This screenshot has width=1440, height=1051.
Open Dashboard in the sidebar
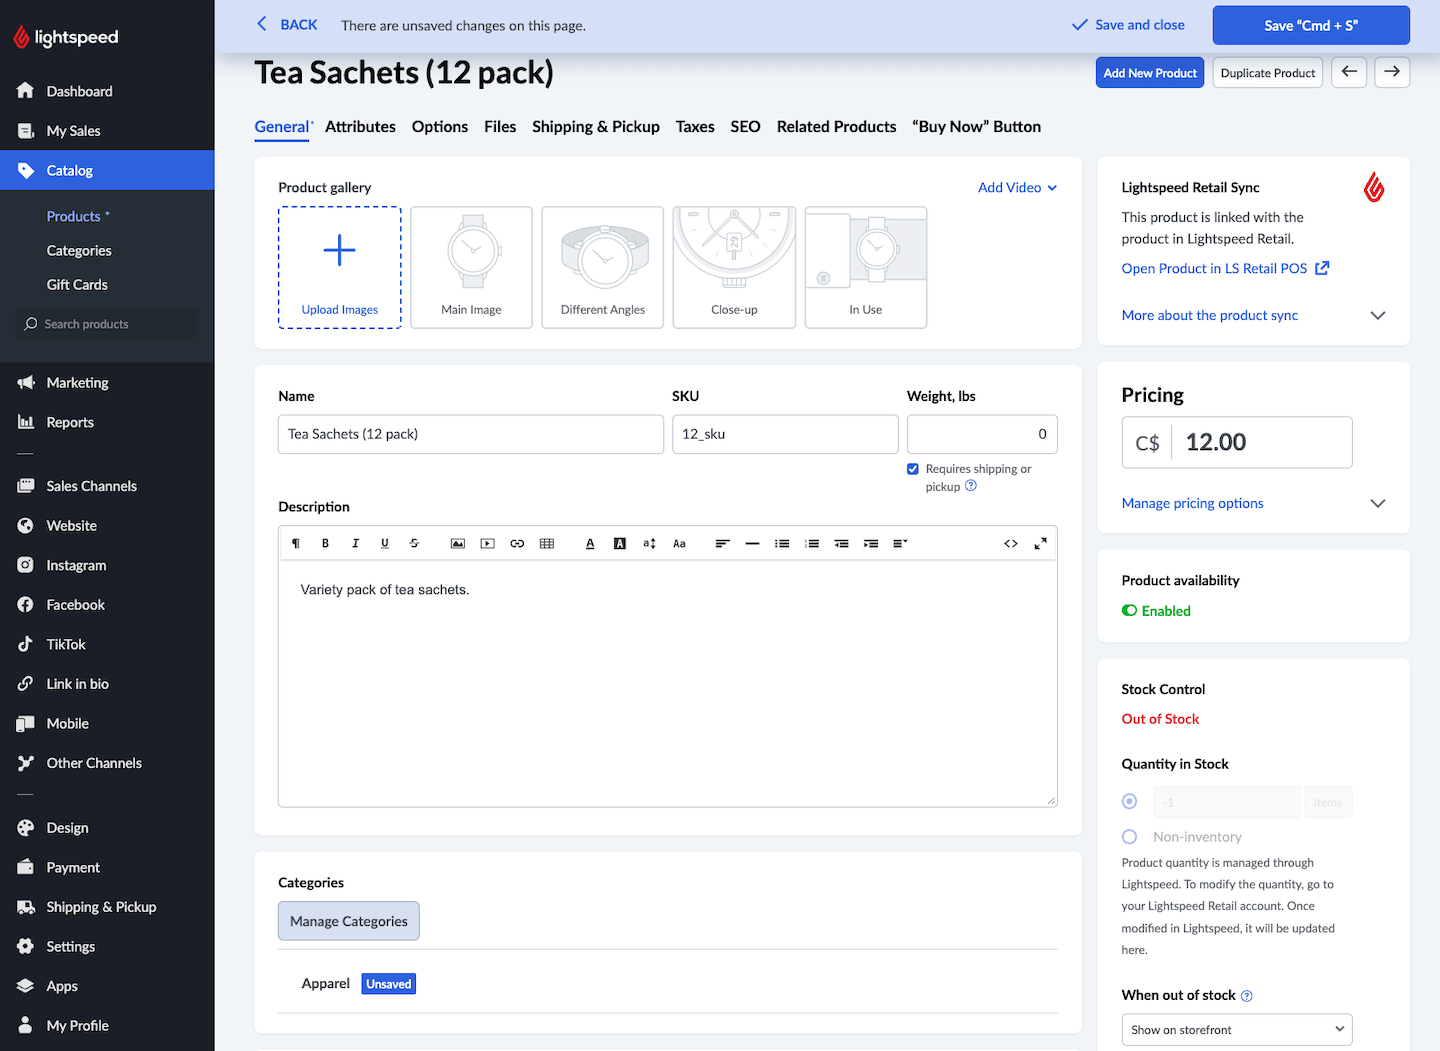click(107, 91)
